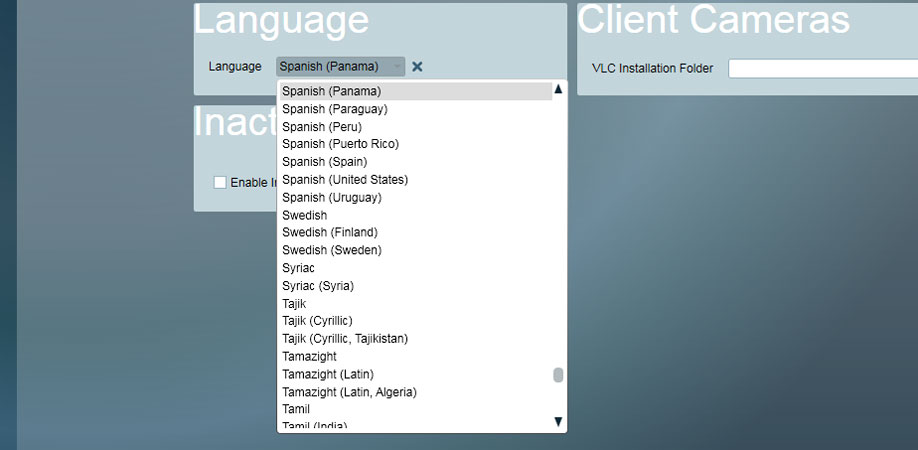Click the dropdown list scrollbar thumb

558,375
